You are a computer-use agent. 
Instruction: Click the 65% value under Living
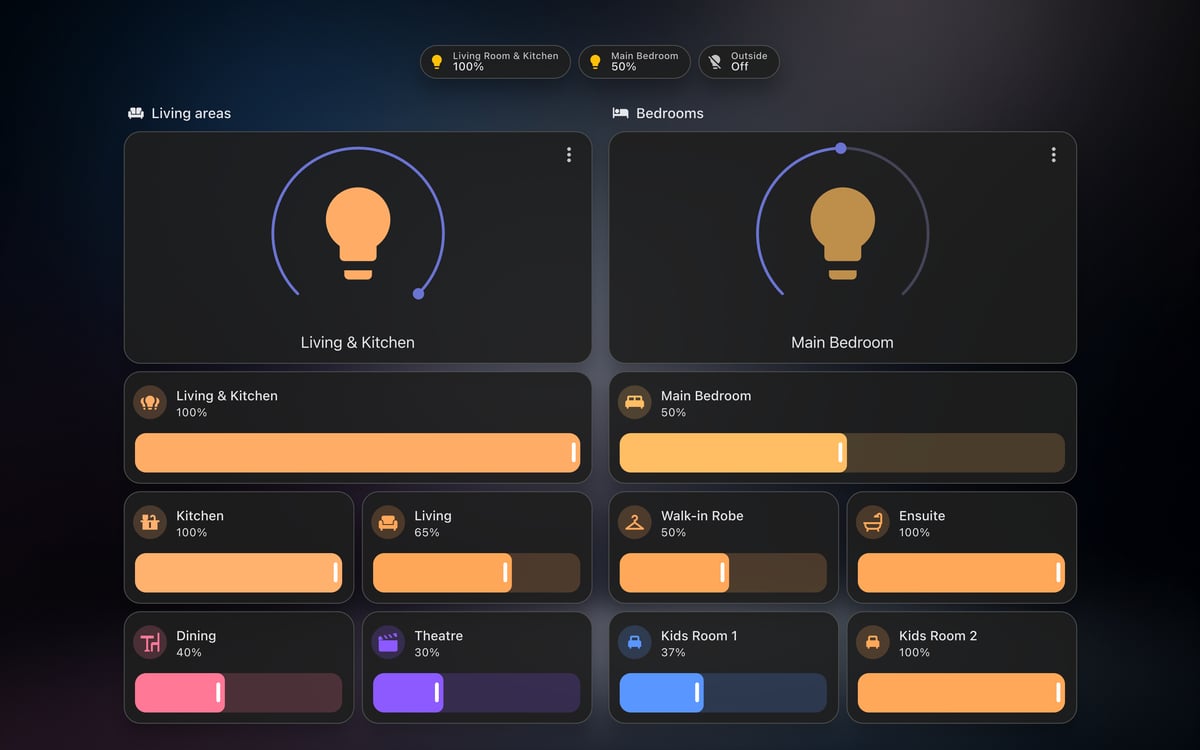pos(427,532)
